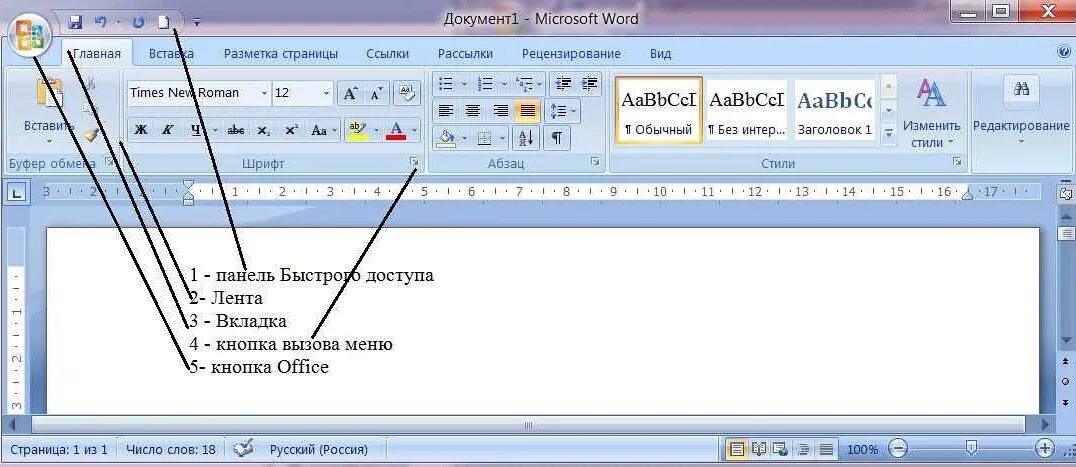Open the Абзац dialog launcher
This screenshot has width=1076, height=467.
tap(595, 162)
